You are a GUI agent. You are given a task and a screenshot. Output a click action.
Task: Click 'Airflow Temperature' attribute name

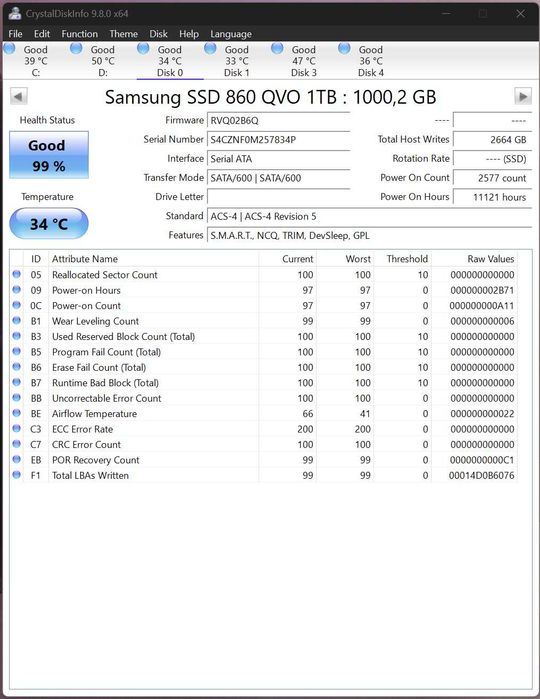point(95,414)
